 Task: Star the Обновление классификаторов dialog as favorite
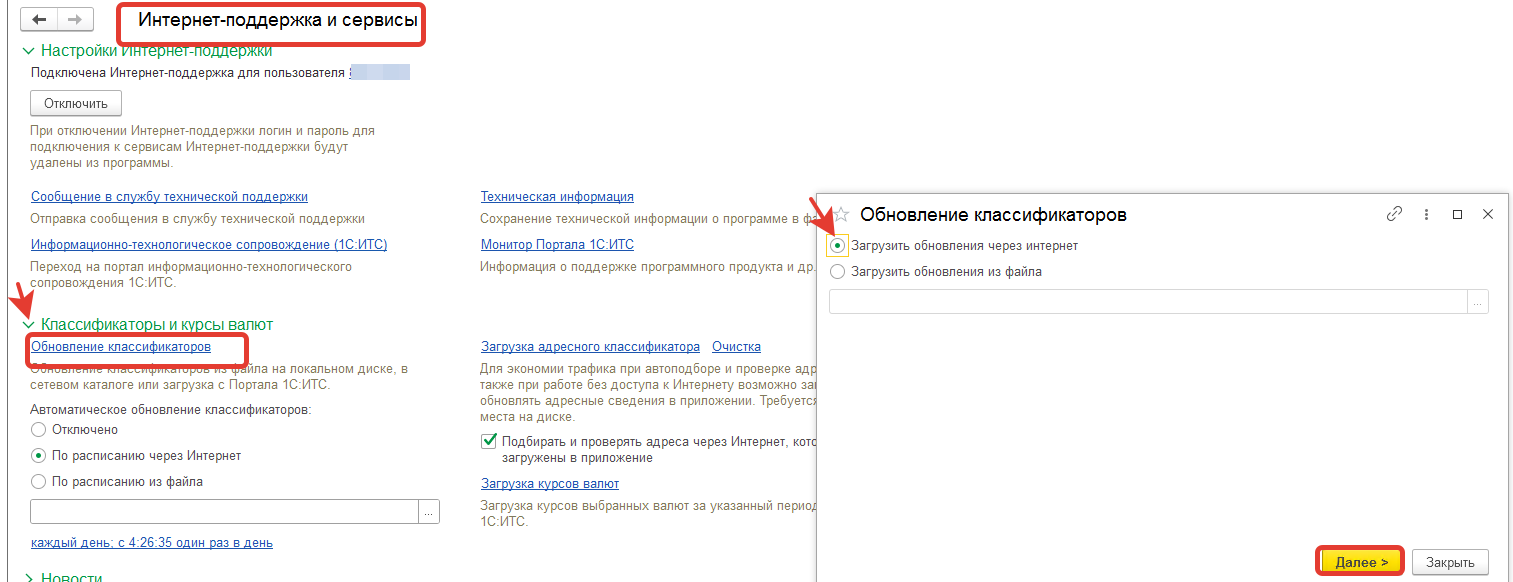tap(841, 214)
